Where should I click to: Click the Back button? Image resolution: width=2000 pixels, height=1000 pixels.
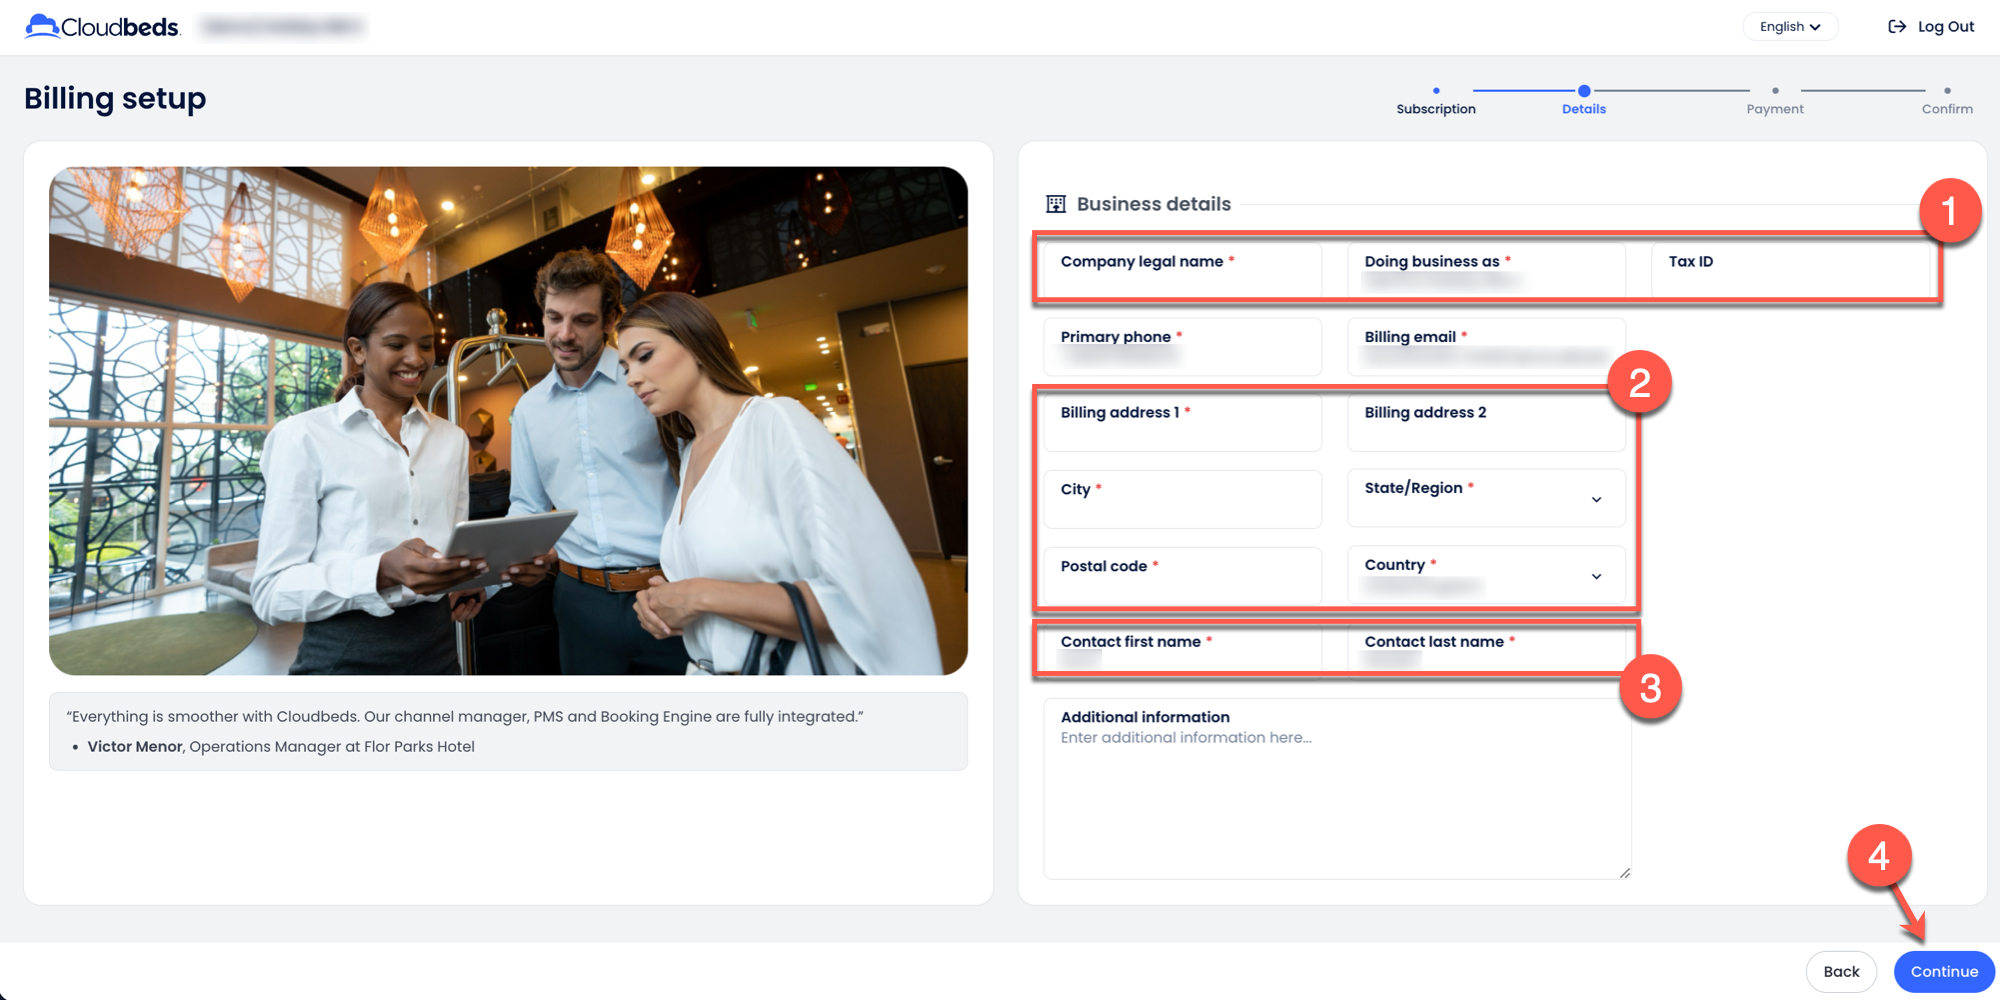[x=1840, y=972]
